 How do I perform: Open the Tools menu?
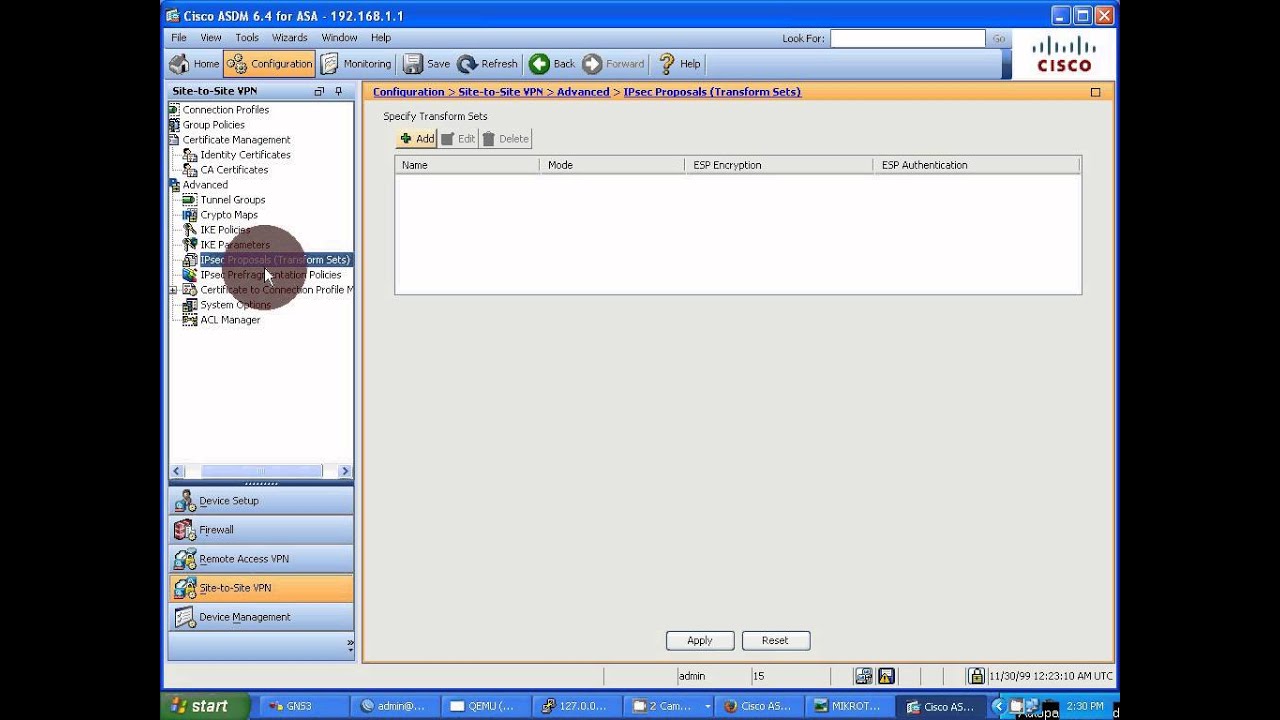(x=247, y=38)
